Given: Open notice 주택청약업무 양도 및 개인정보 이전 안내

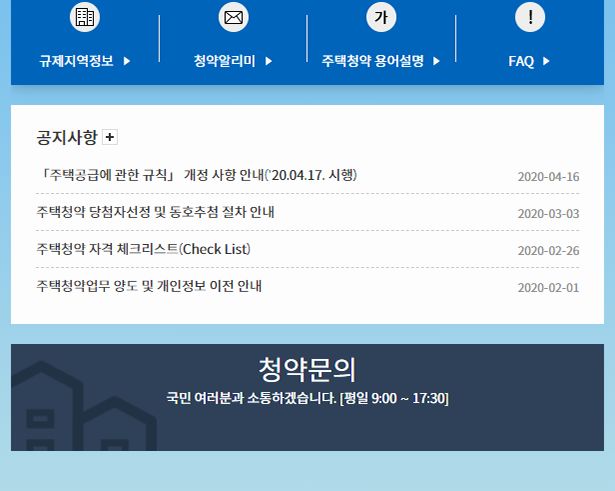Looking at the screenshot, I should click(x=149, y=286).
